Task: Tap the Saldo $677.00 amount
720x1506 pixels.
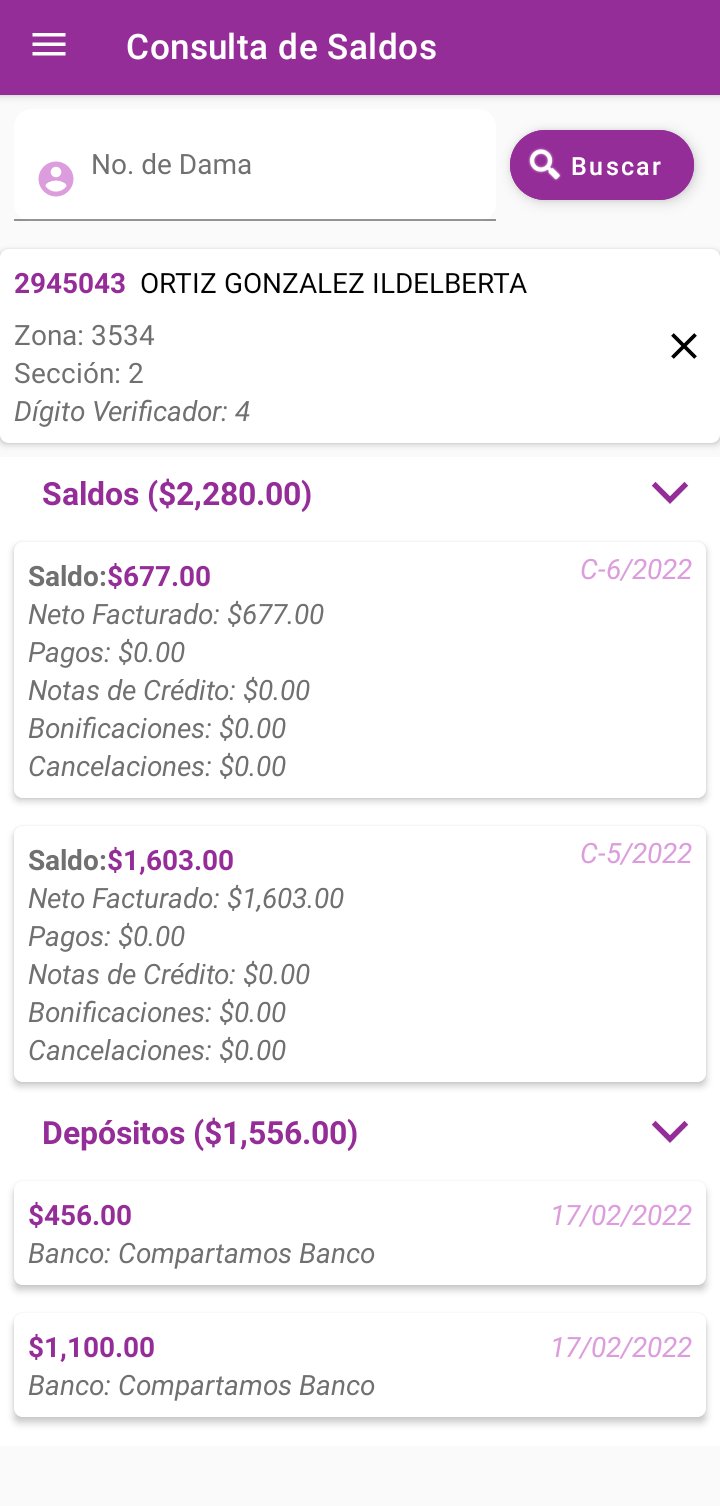Action: 159,576
